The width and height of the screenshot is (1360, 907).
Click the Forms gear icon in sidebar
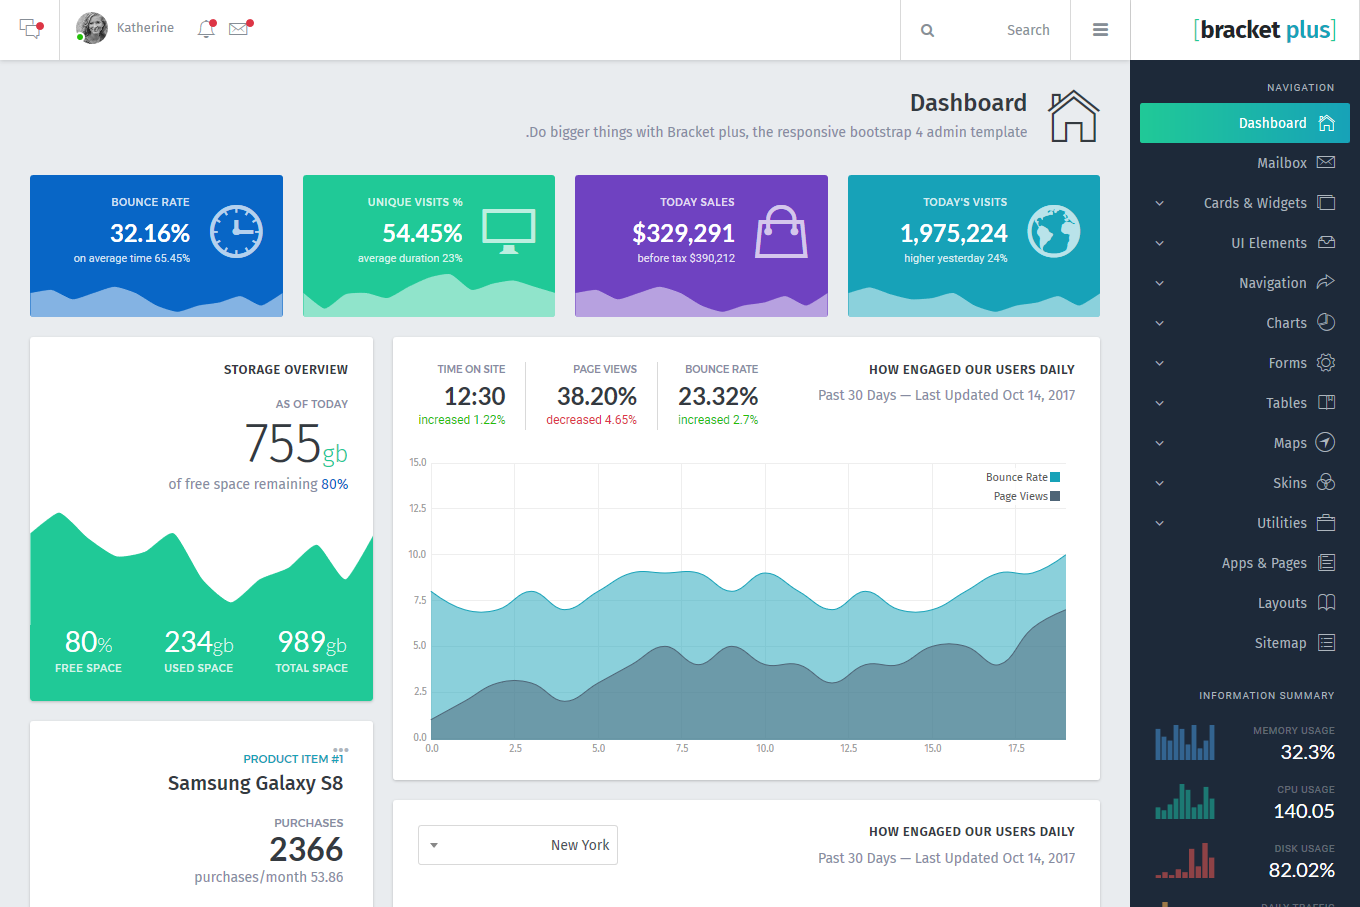[x=1326, y=362]
